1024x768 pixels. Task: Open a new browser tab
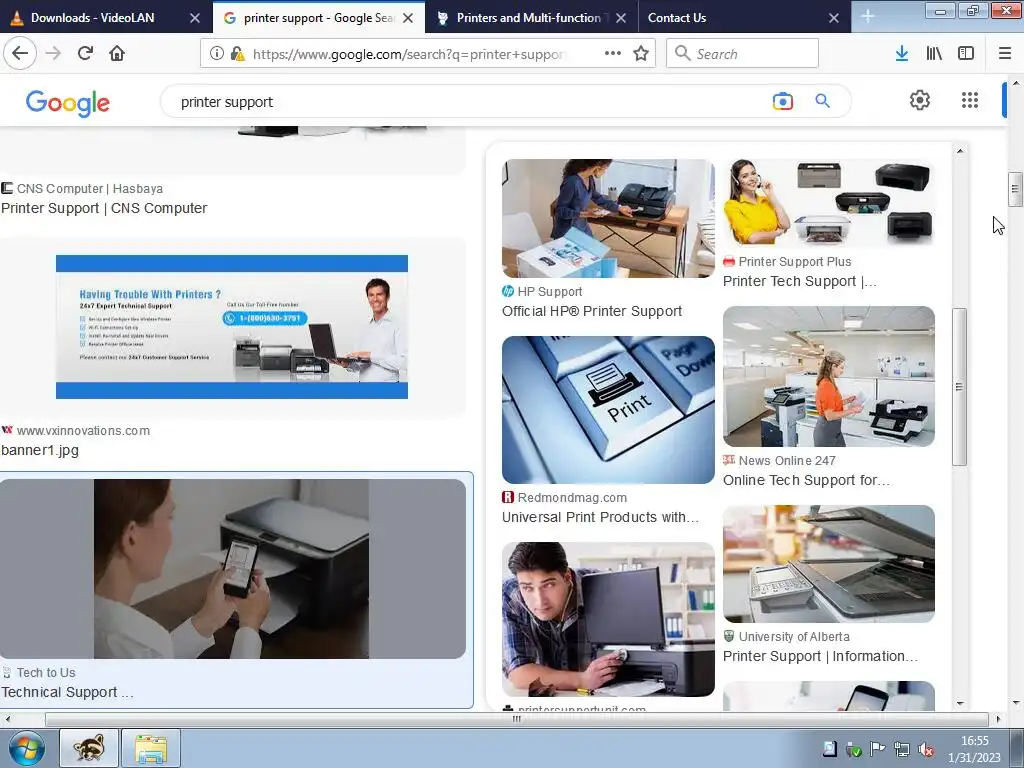867,16
